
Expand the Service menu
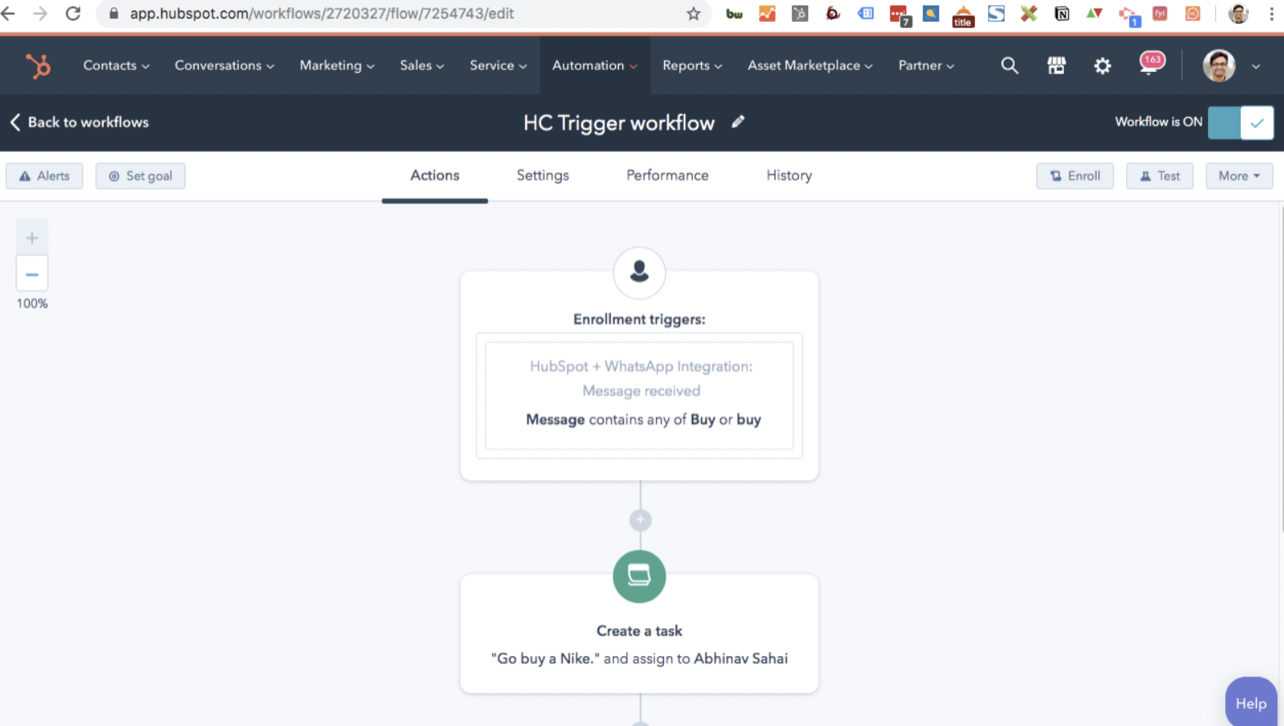[498, 66]
